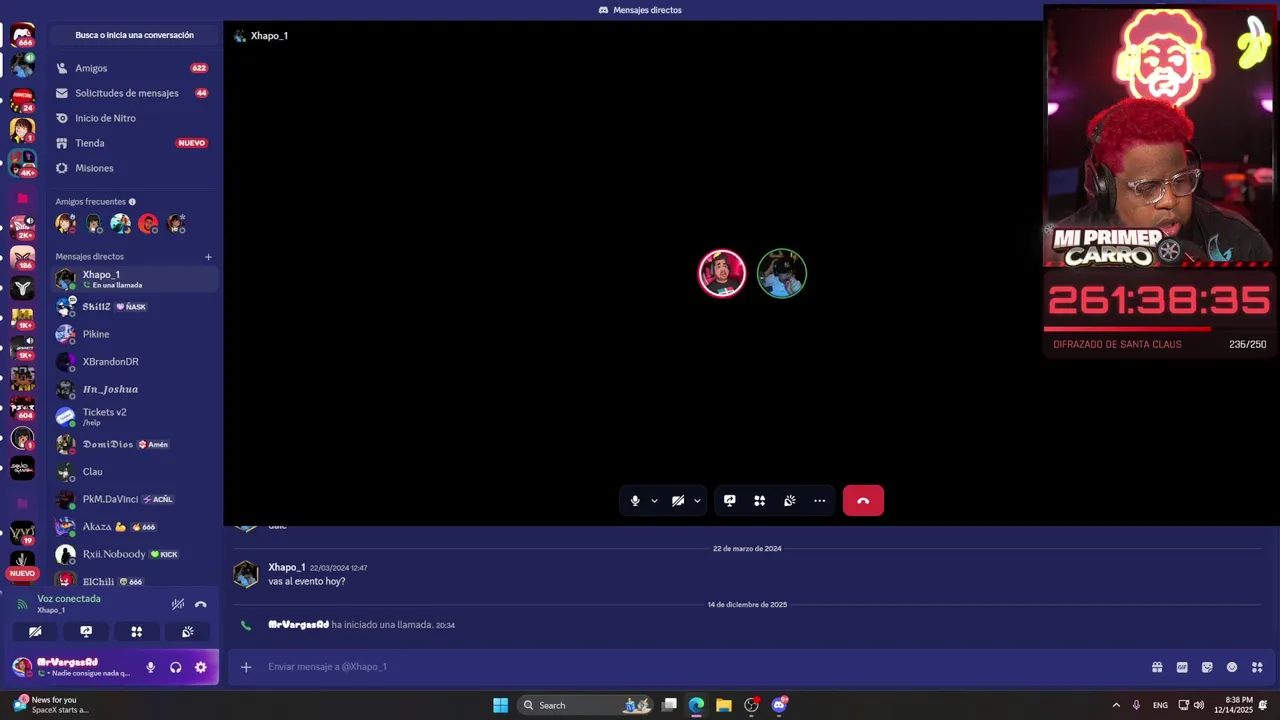1280x720 pixels.
Task: Create new direct message plus icon
Action: pyautogui.click(x=208, y=257)
